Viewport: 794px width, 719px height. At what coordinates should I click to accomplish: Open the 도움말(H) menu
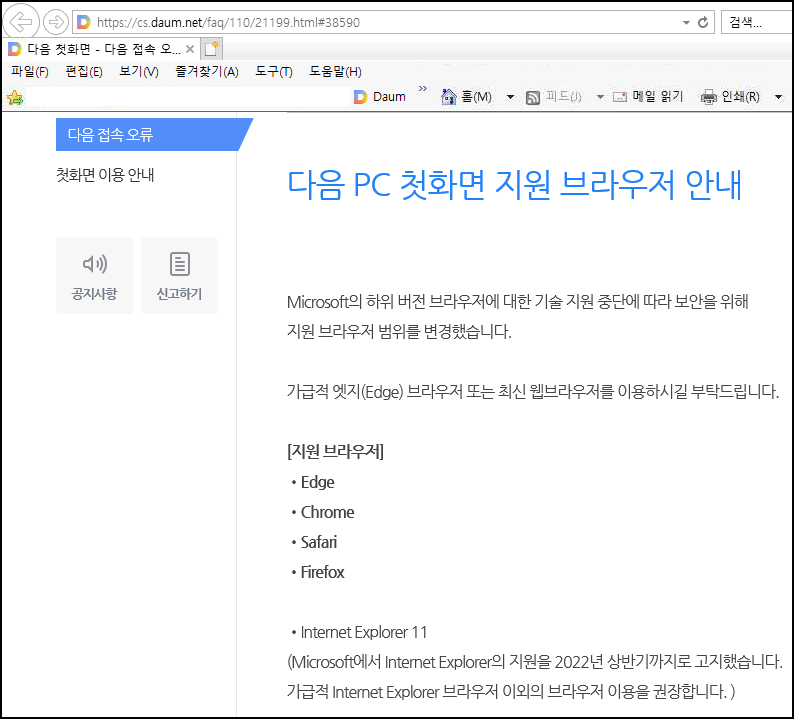(x=335, y=71)
